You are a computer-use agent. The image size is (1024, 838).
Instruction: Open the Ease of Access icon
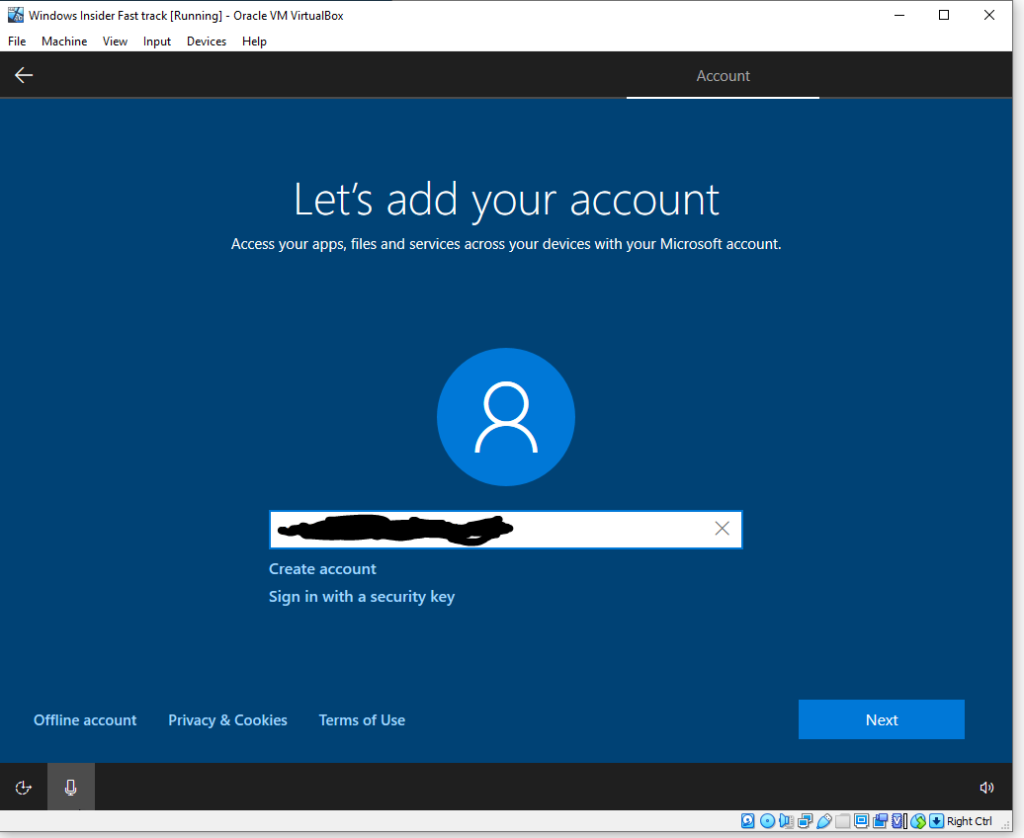tap(24, 788)
